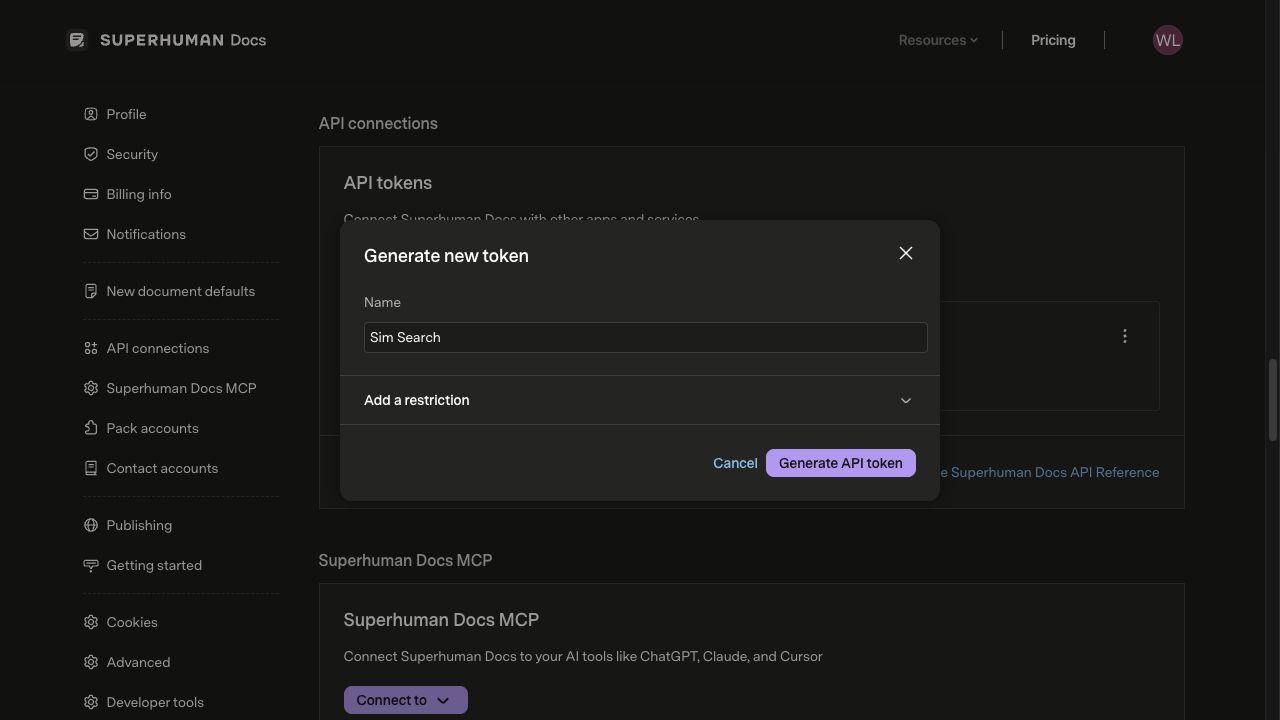Select Notifications in the sidebar
Screen dimensions: 1280x720
click(146, 234)
